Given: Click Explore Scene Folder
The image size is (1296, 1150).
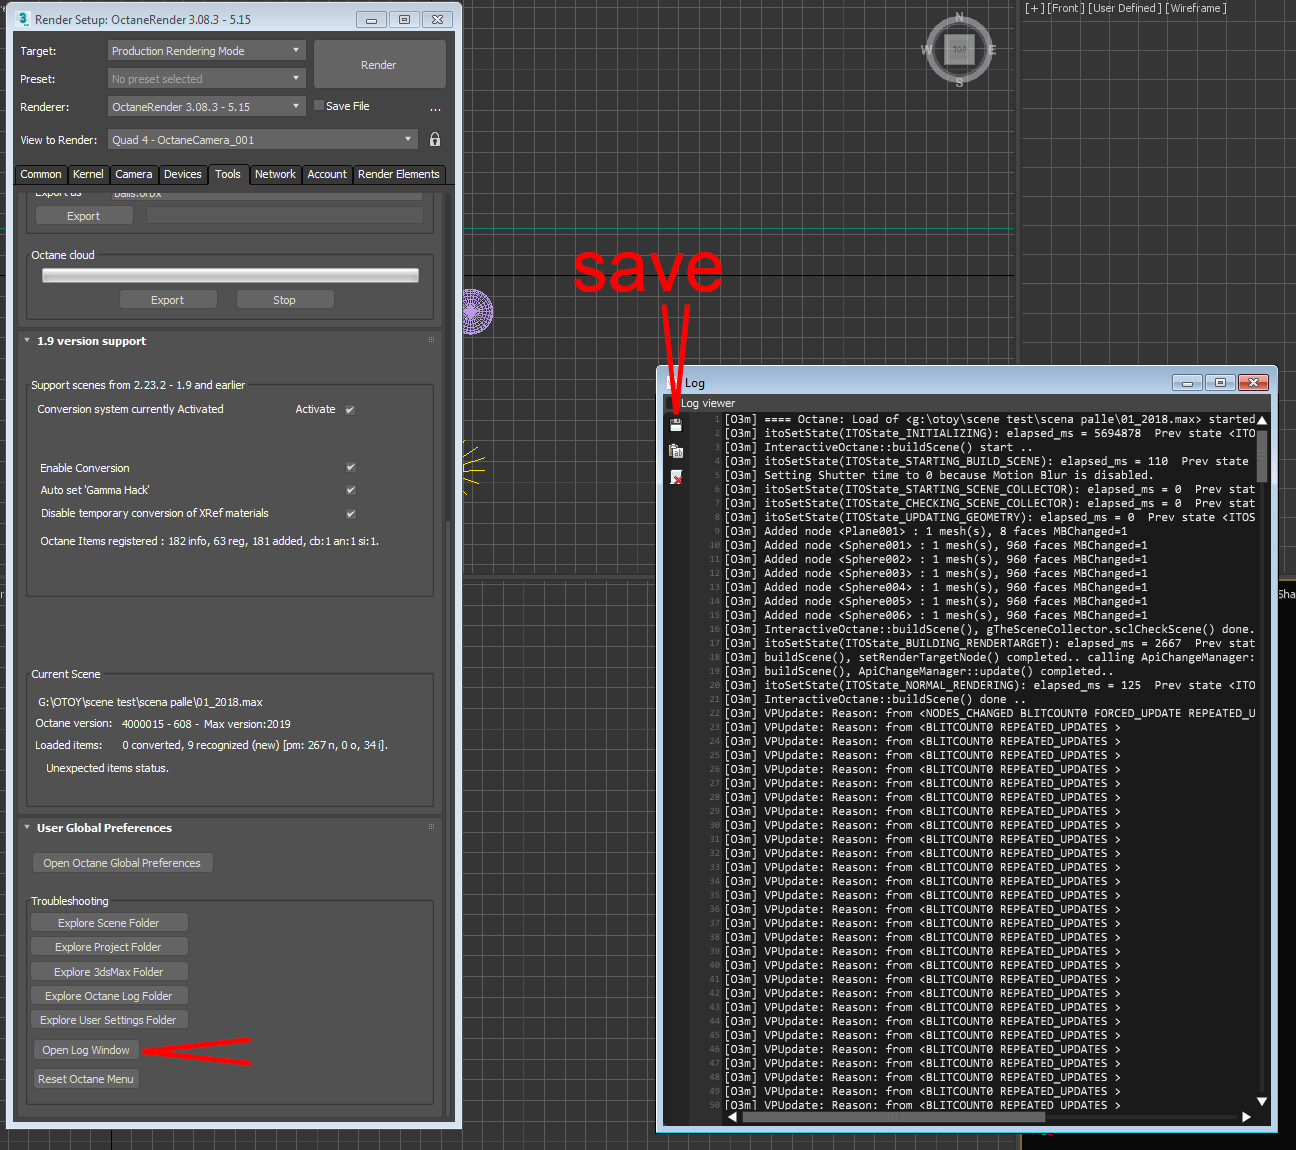Looking at the screenshot, I should (109, 923).
